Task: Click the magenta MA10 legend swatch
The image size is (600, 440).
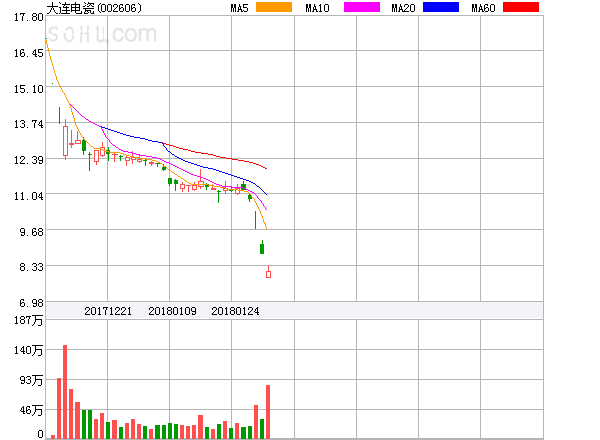Action: click(x=362, y=7)
